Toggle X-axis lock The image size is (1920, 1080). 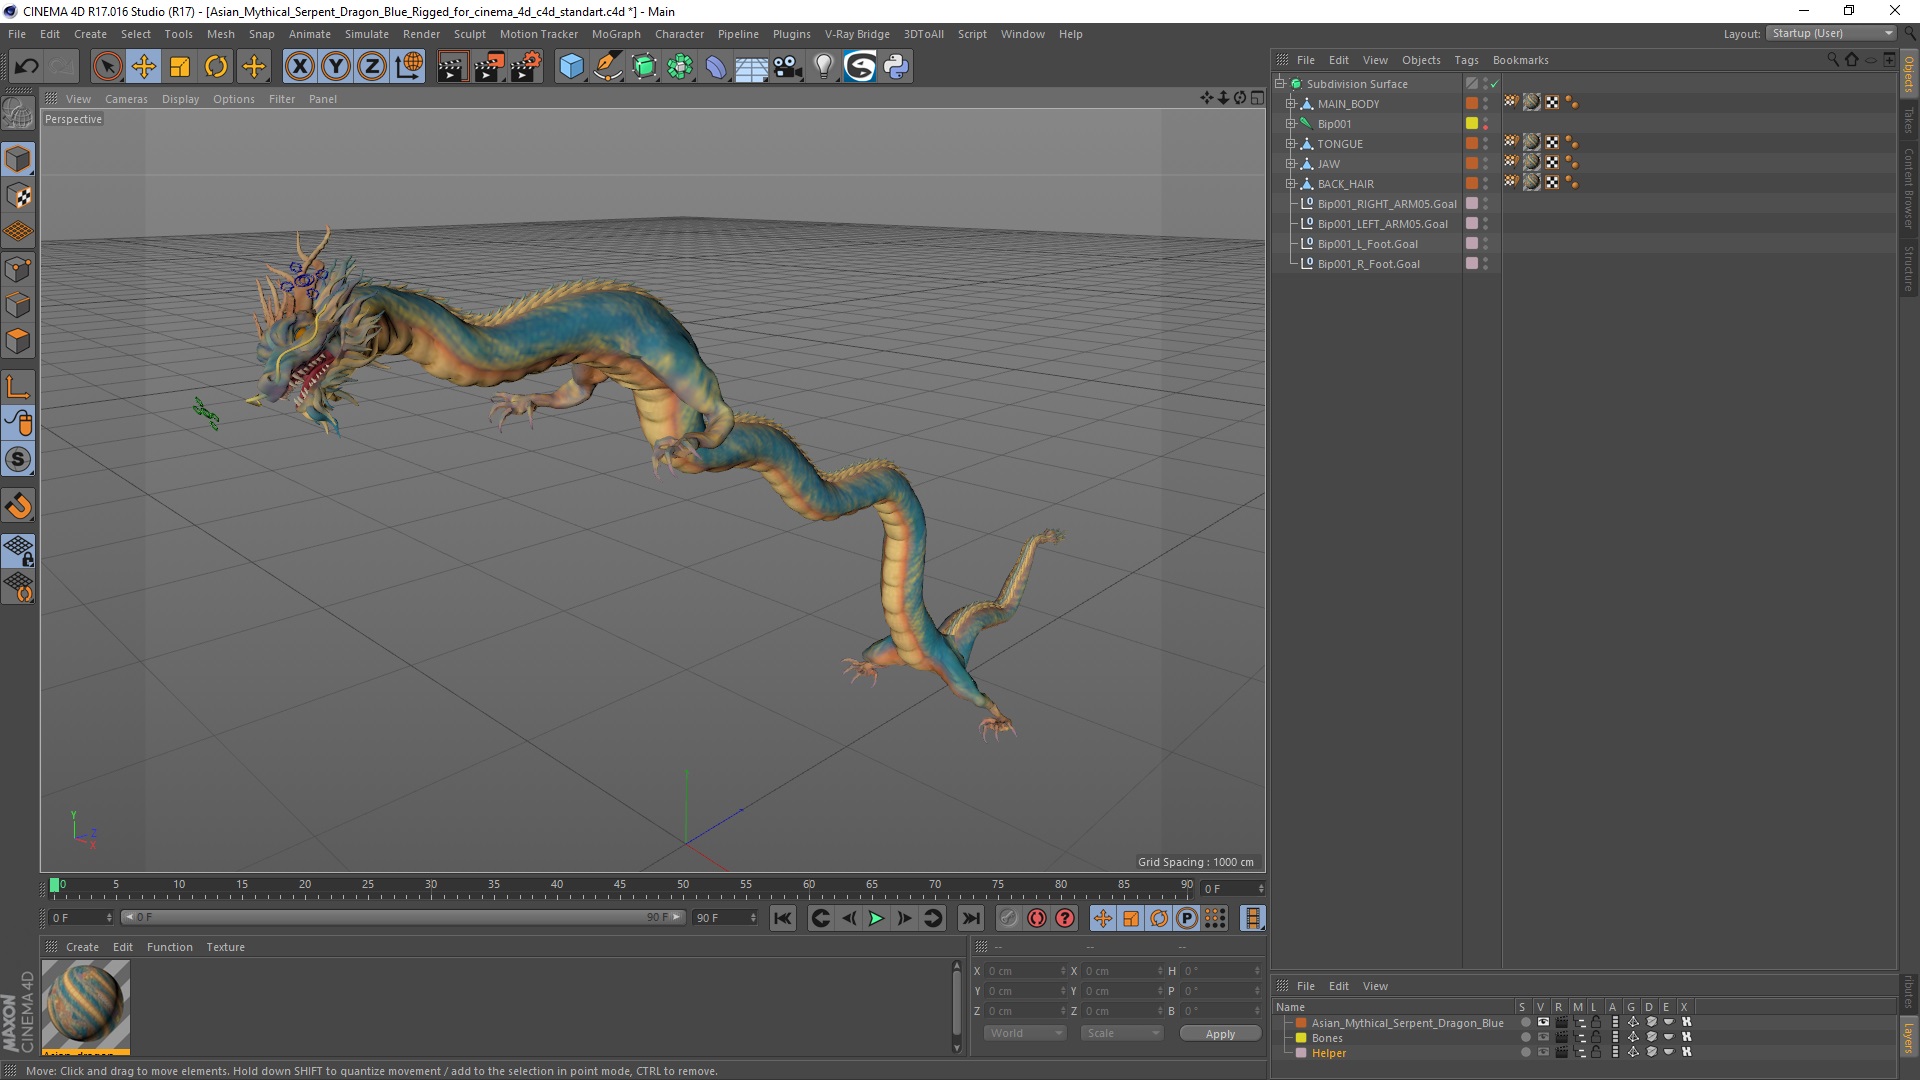pos(299,67)
